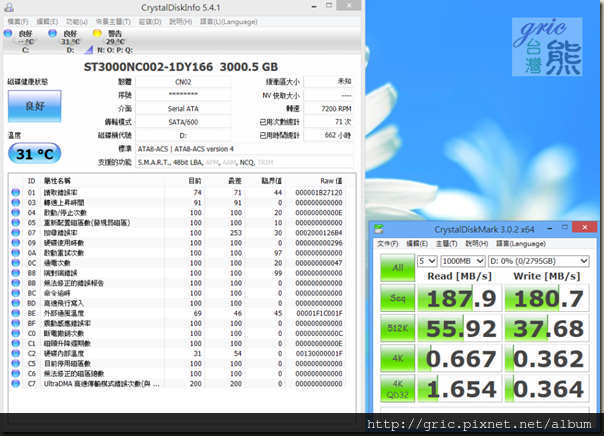Open CrystalDiskInfo 功能(u) menu
Screen dimensions: 604x436
tap(77, 22)
